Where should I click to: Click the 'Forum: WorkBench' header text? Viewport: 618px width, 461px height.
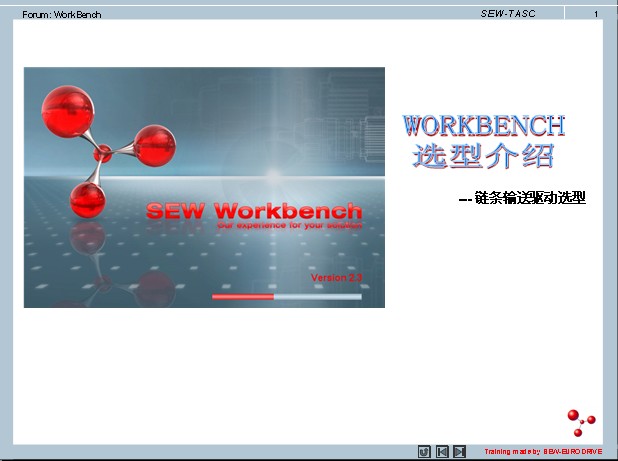[x=62, y=15]
